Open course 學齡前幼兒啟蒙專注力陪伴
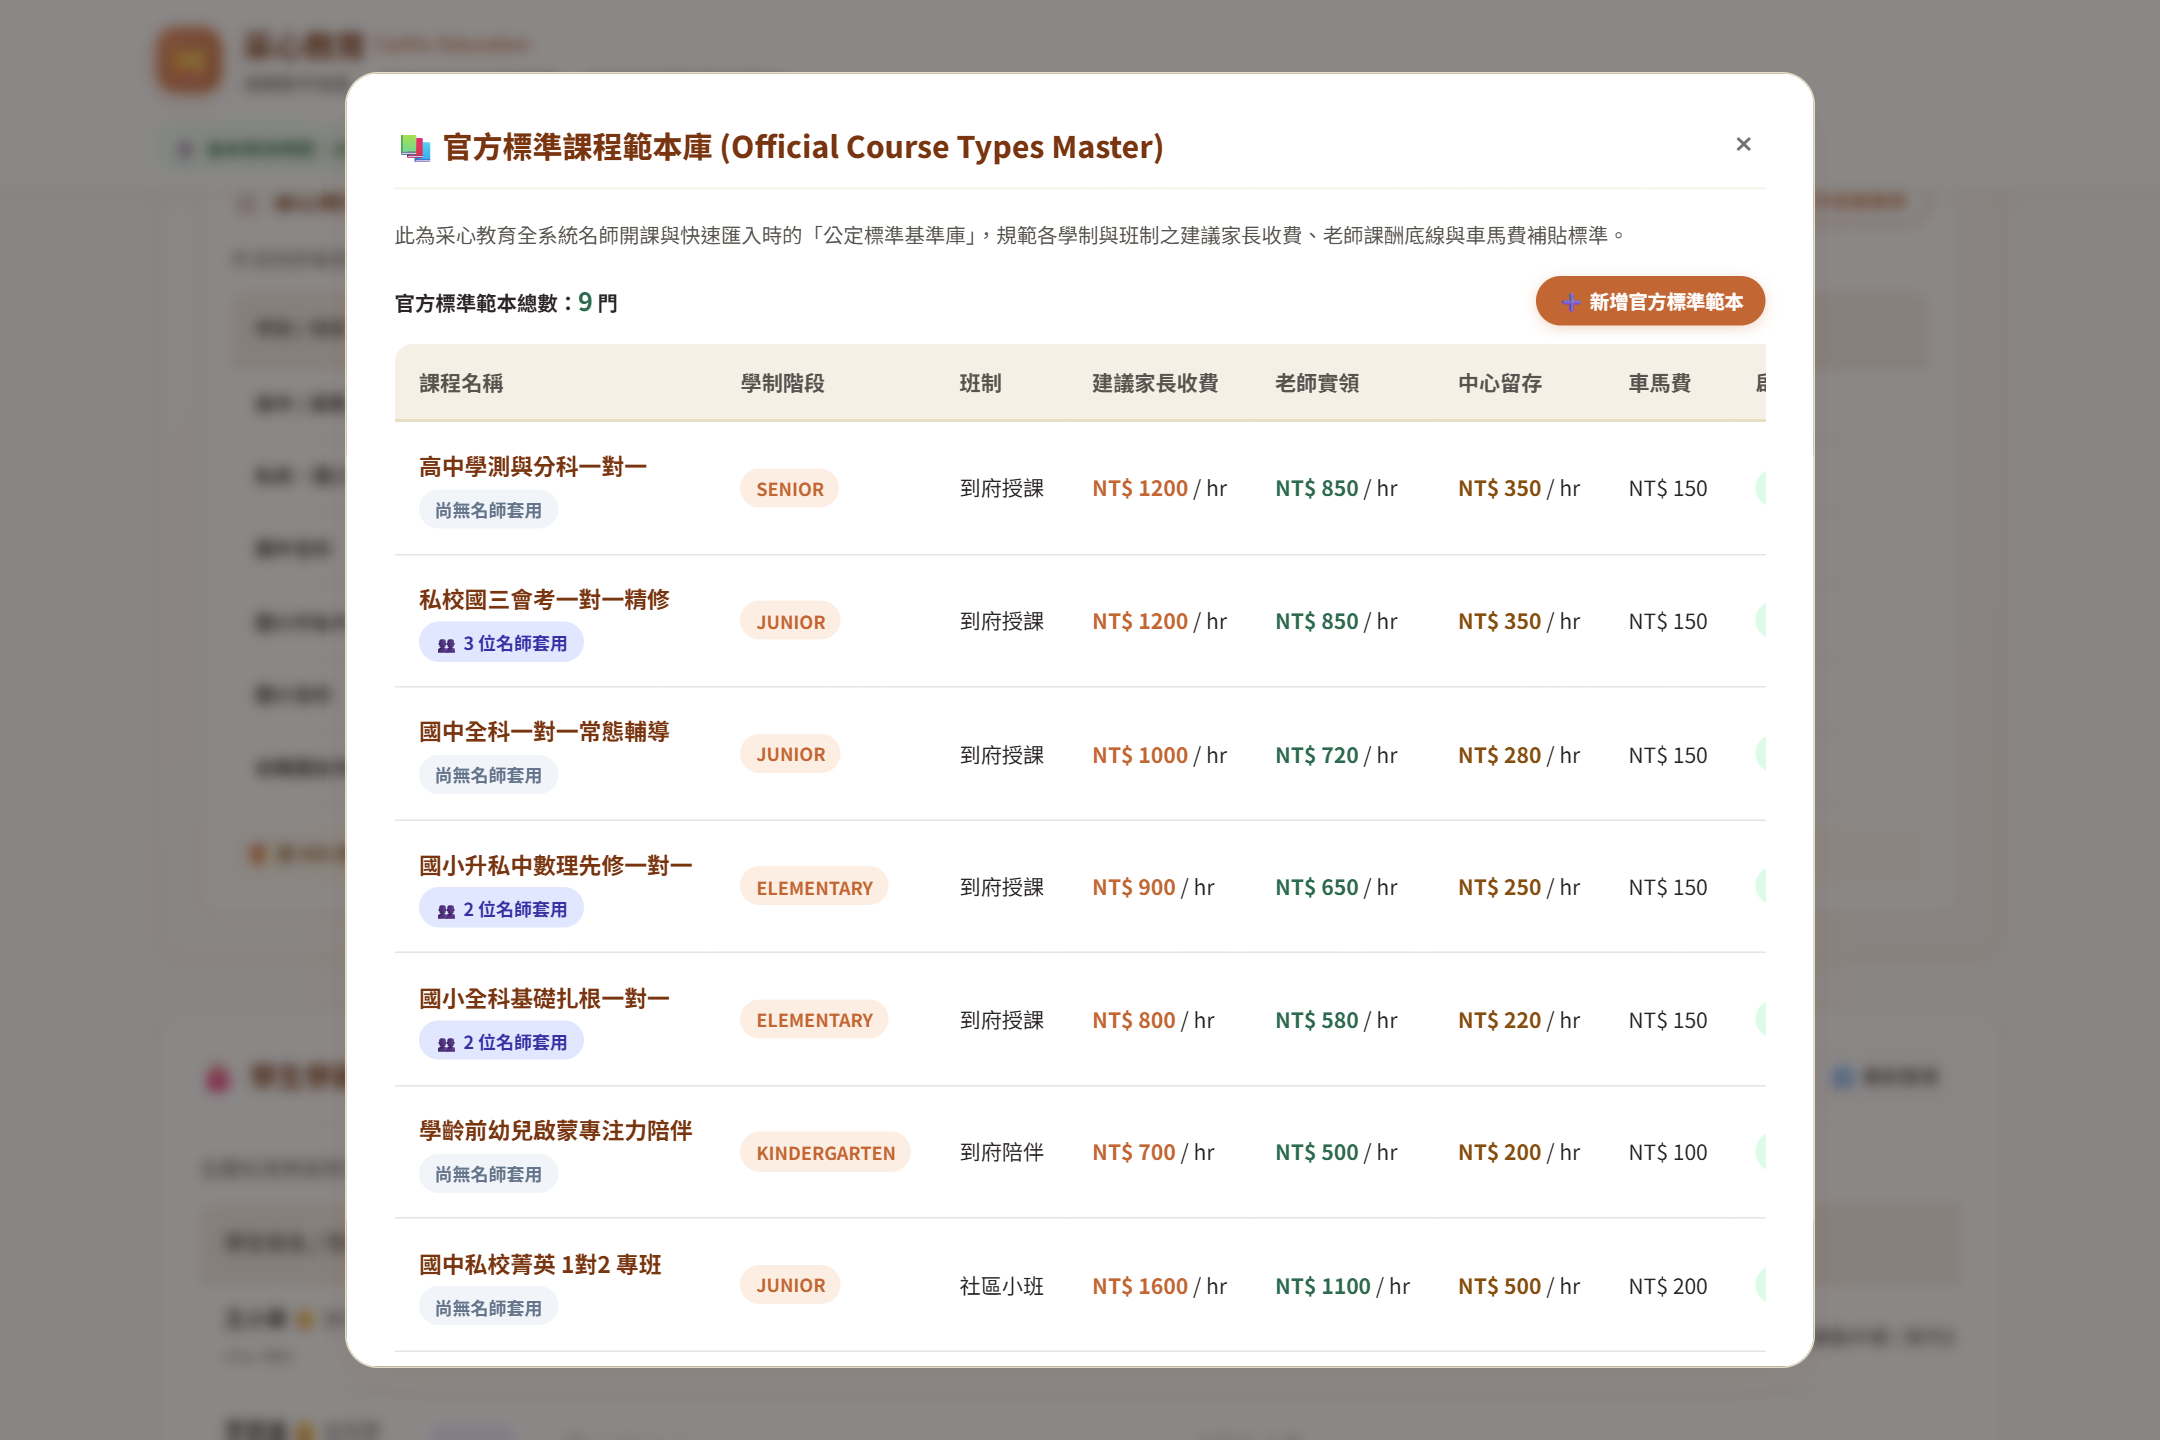This screenshot has height=1440, width=2160. [556, 1131]
